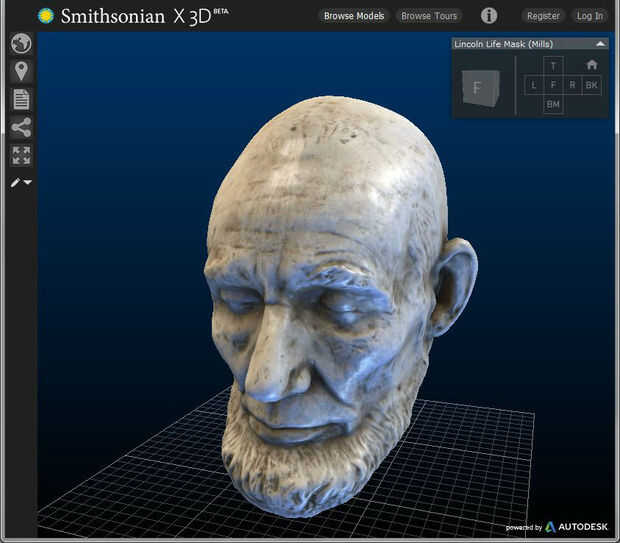The height and width of the screenshot is (543, 620).
Task: Open the pencil tools dropdown
Action: point(21,182)
